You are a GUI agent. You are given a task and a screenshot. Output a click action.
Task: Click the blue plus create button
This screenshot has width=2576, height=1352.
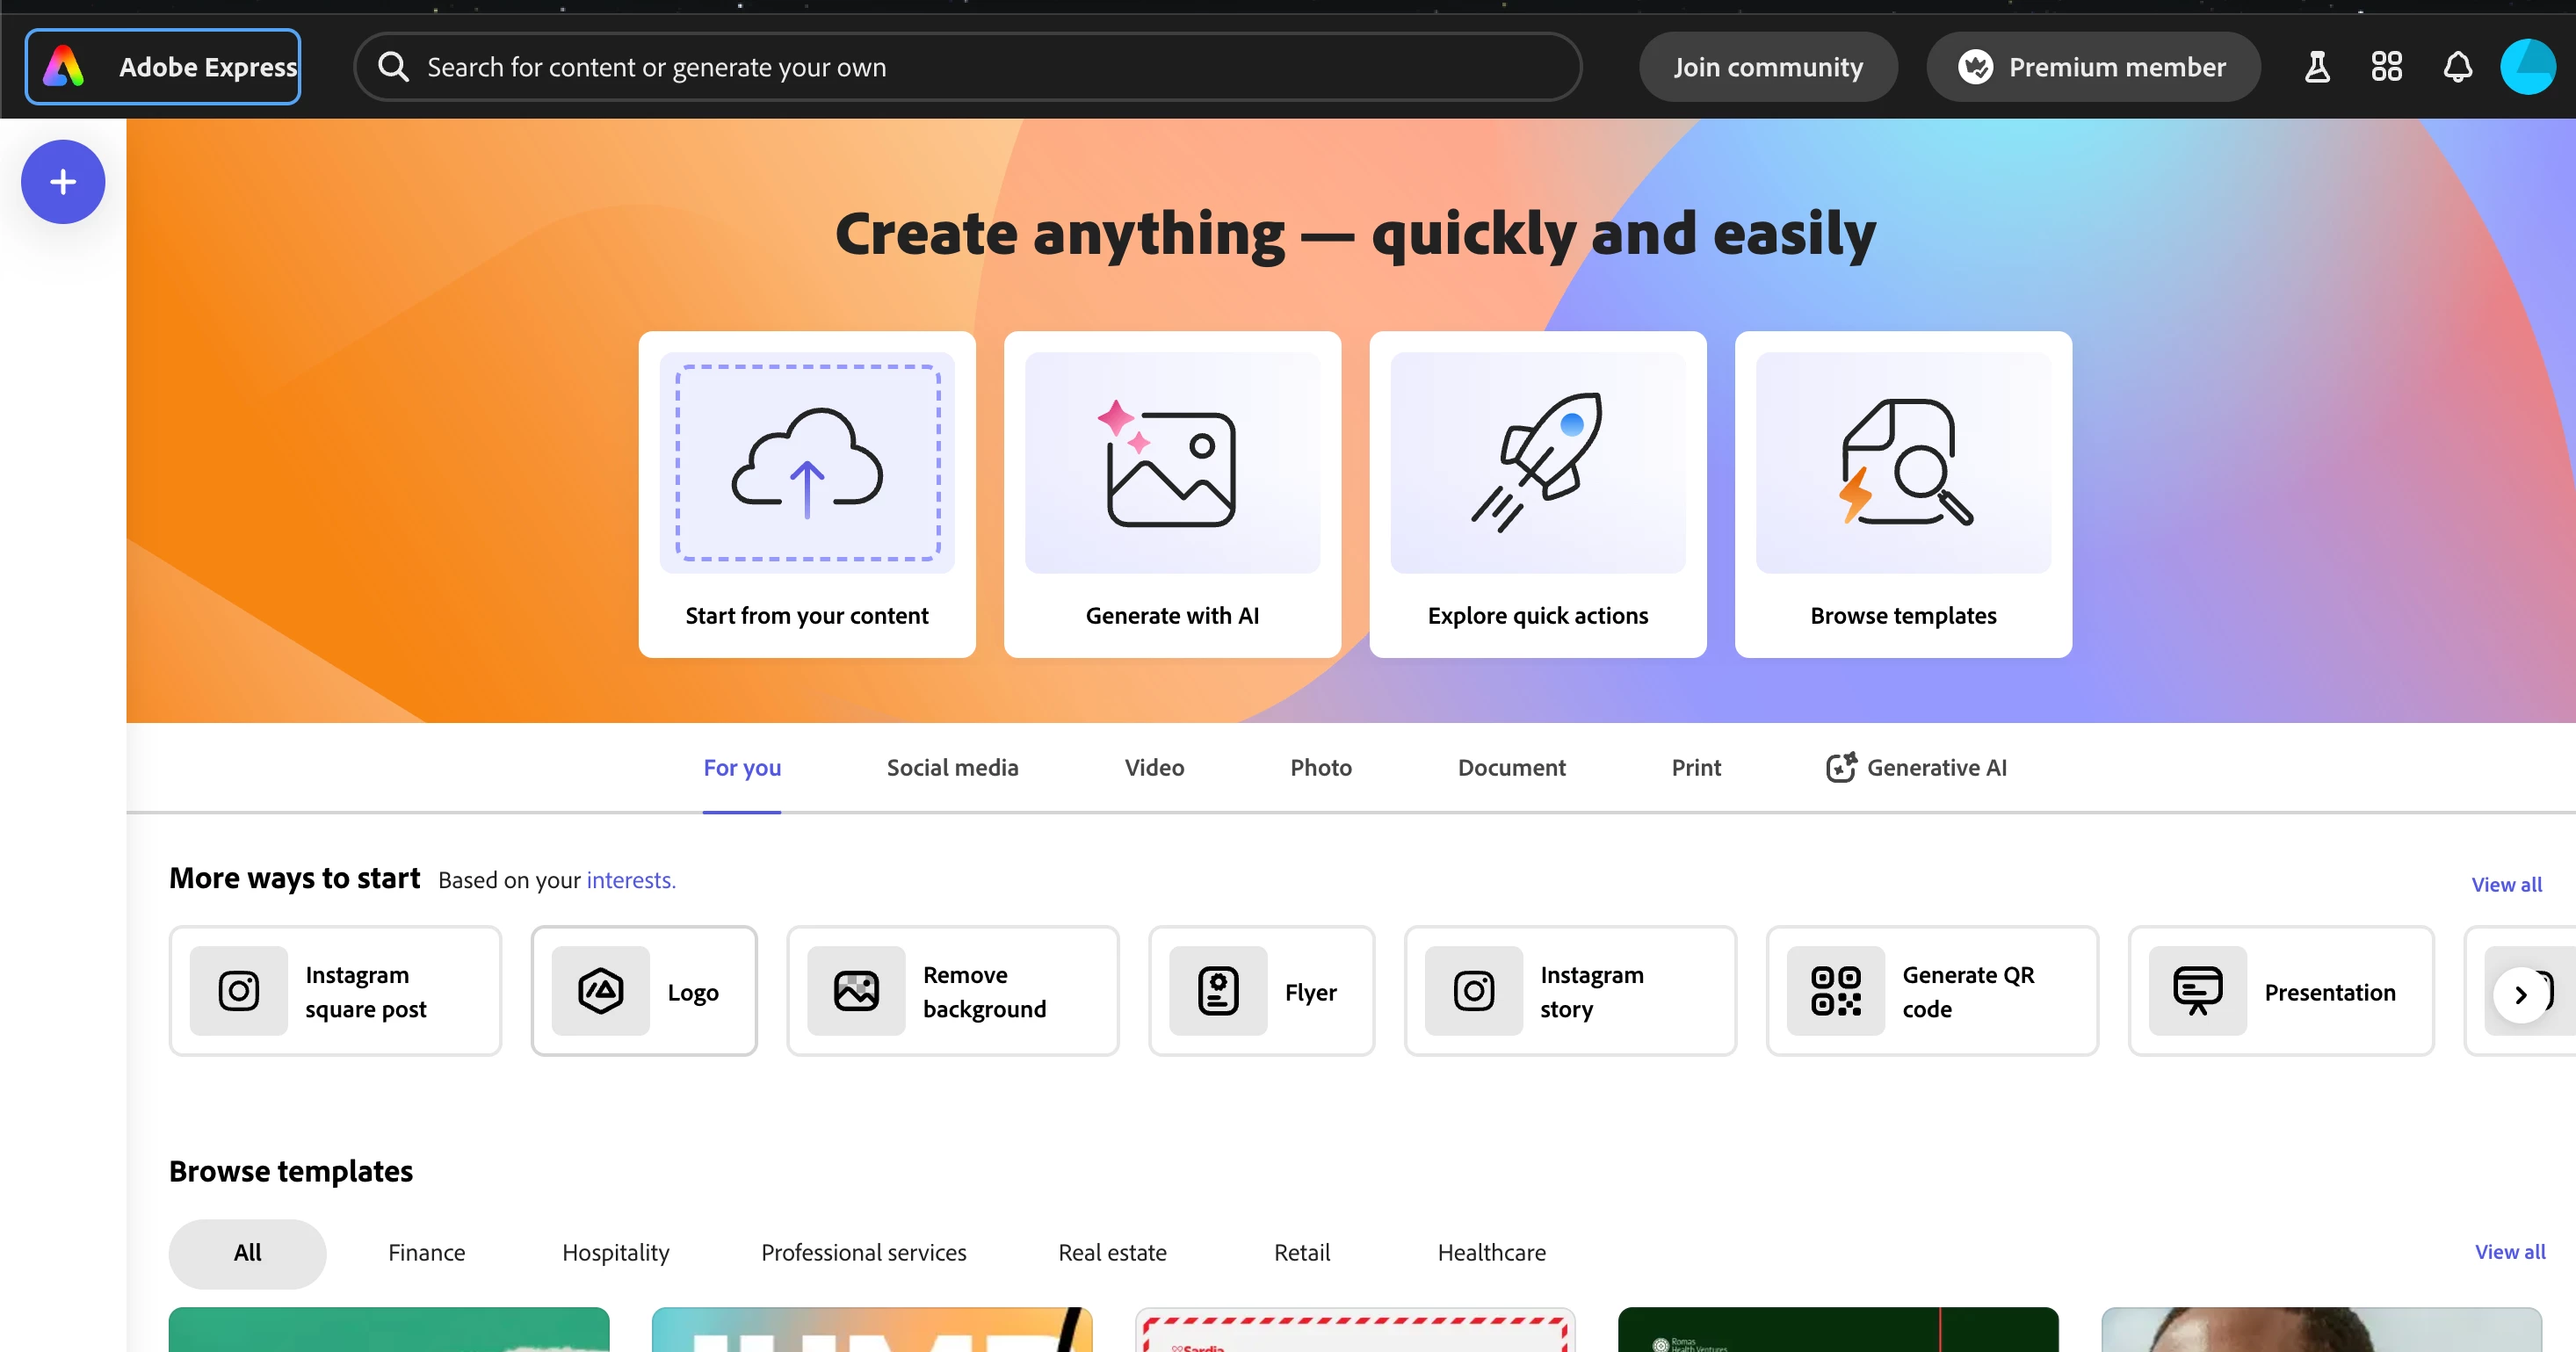click(63, 181)
